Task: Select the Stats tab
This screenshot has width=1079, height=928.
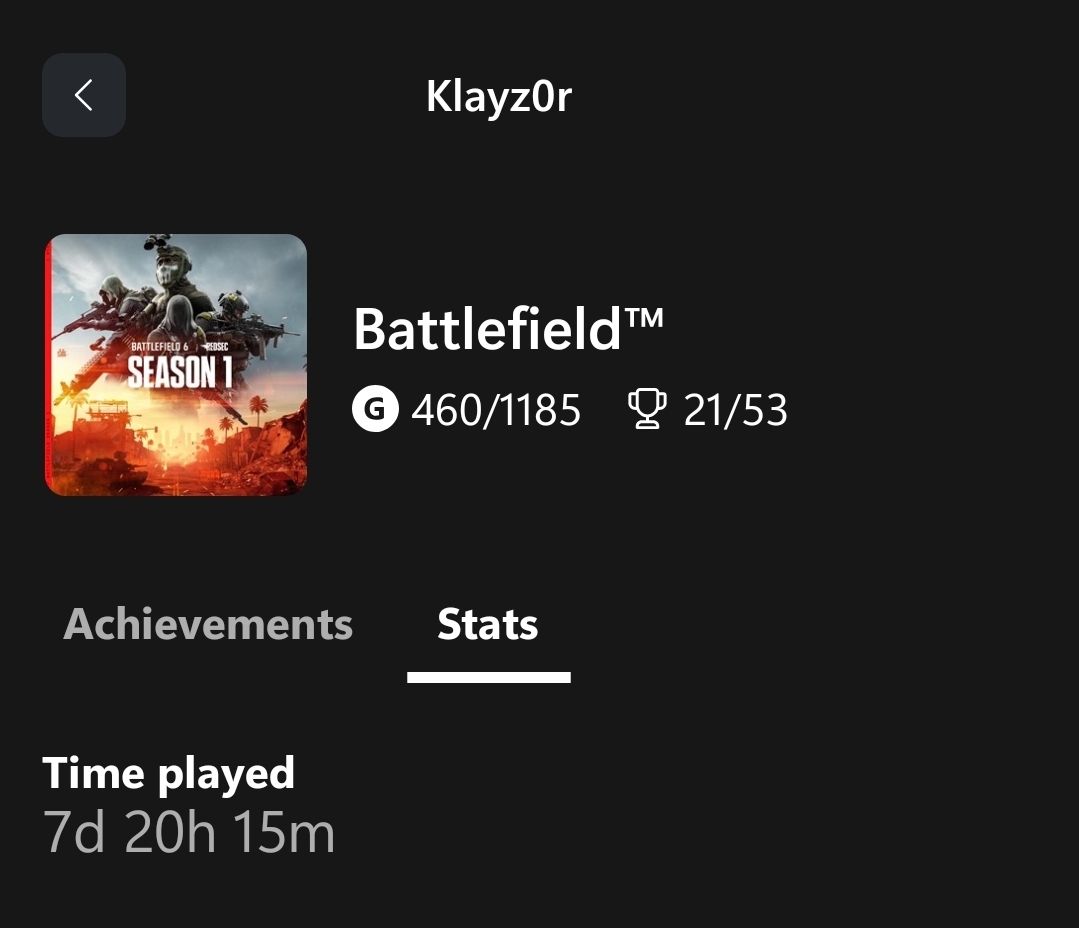Action: [x=488, y=625]
